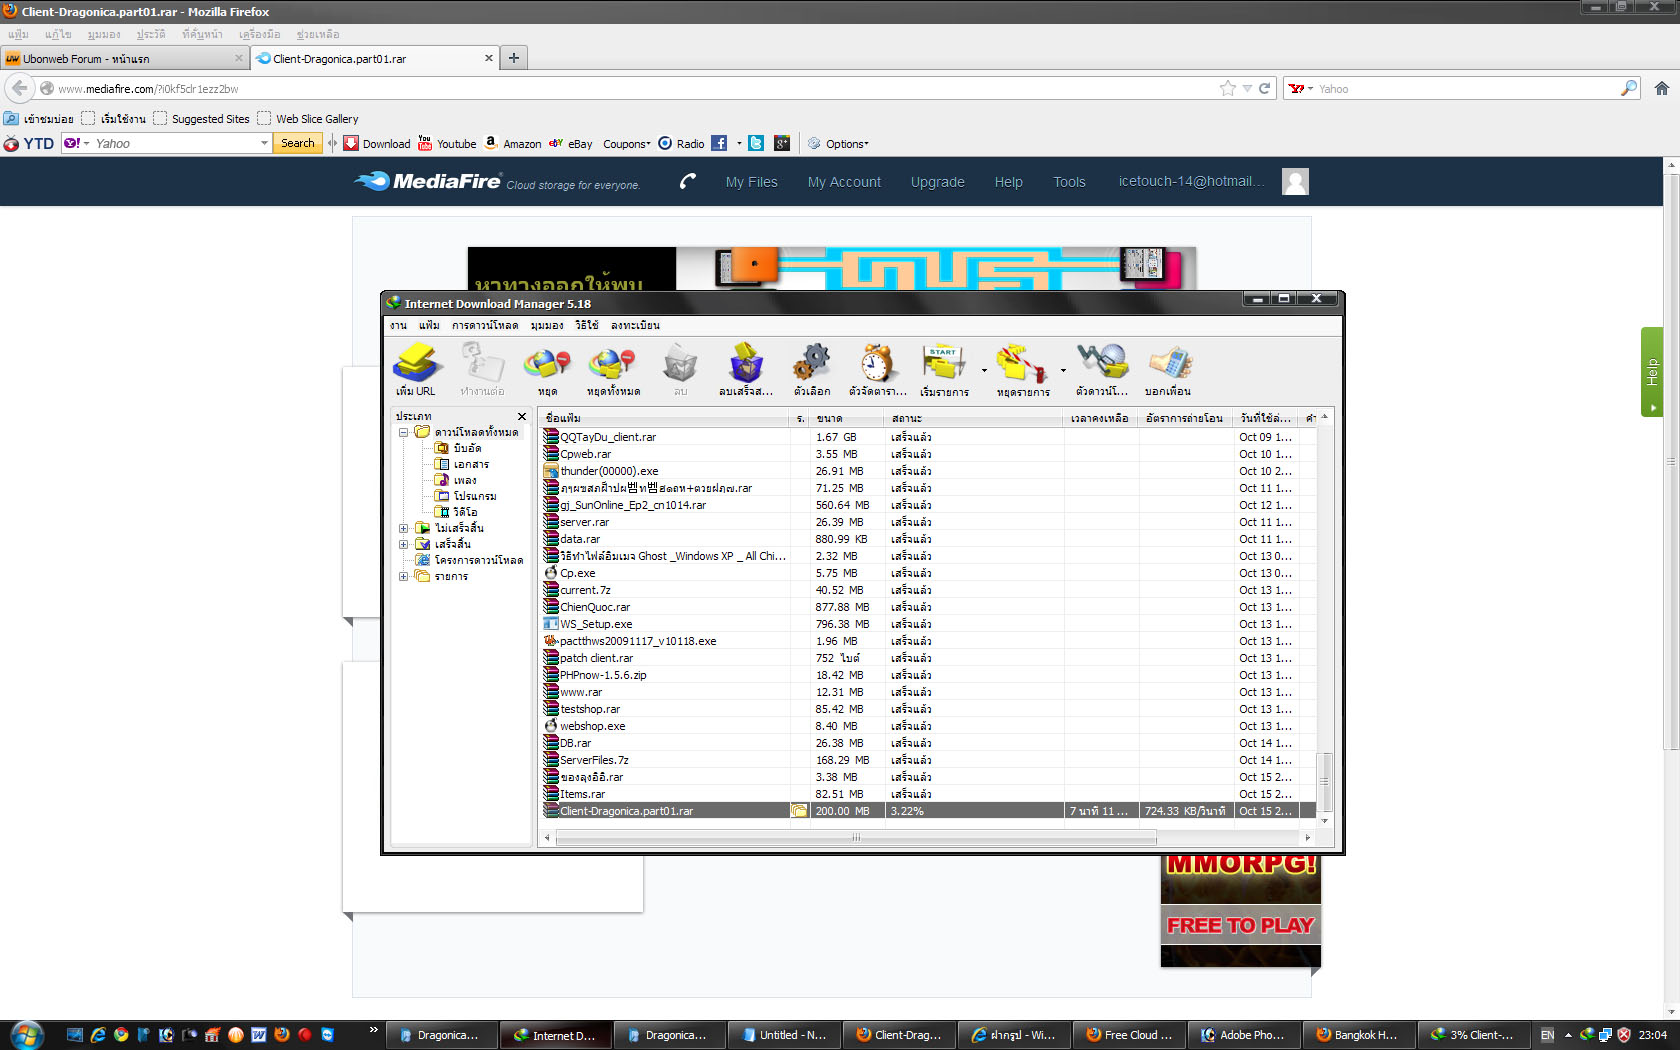Viewport: 1680px width, 1050px height.
Task: Open the IDM การดาวน์โหลด menu
Action: [485, 326]
